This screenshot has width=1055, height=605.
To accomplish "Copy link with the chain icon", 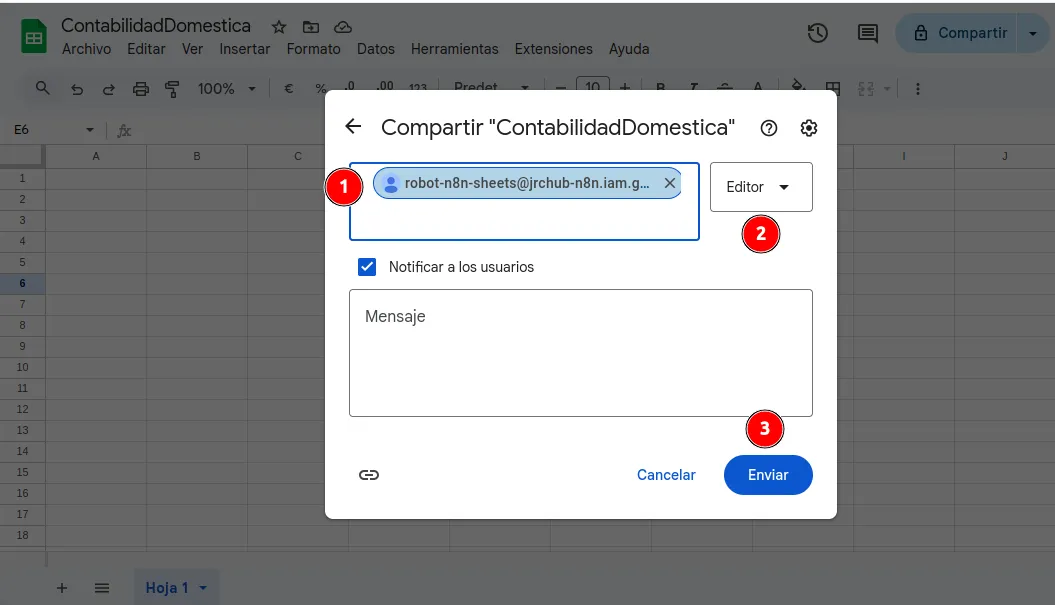I will click(369, 475).
